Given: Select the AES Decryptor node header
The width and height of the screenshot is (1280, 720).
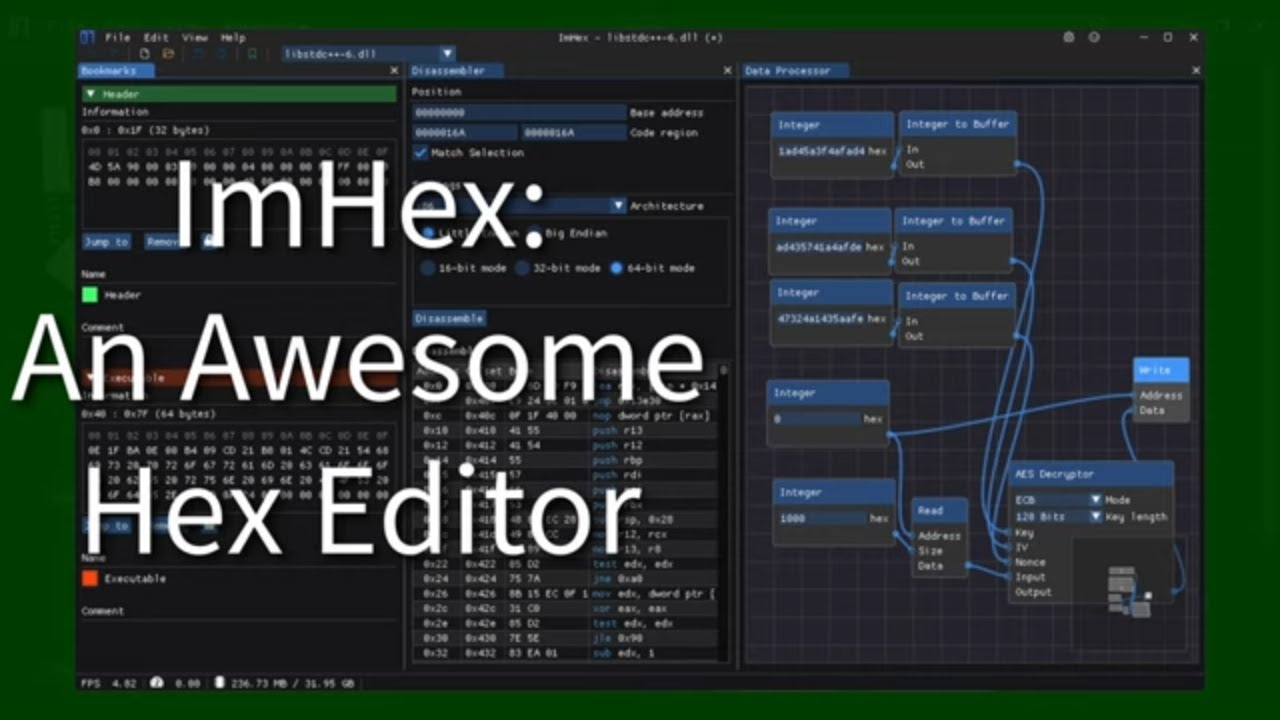Looking at the screenshot, I should pos(1091,474).
